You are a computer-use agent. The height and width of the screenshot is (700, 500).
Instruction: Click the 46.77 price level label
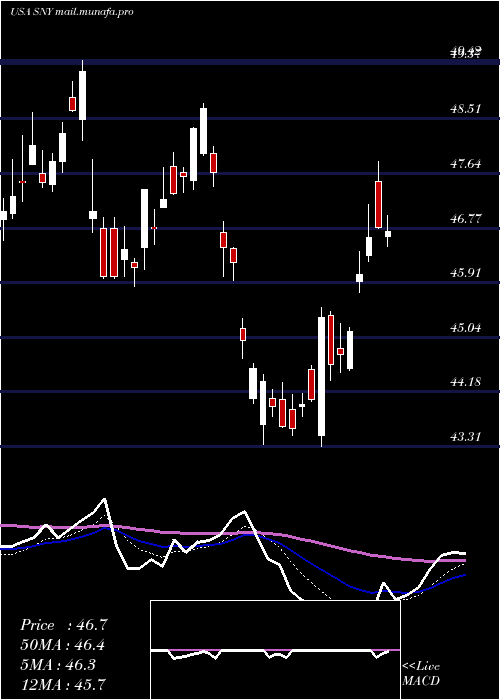pyautogui.click(x=466, y=219)
